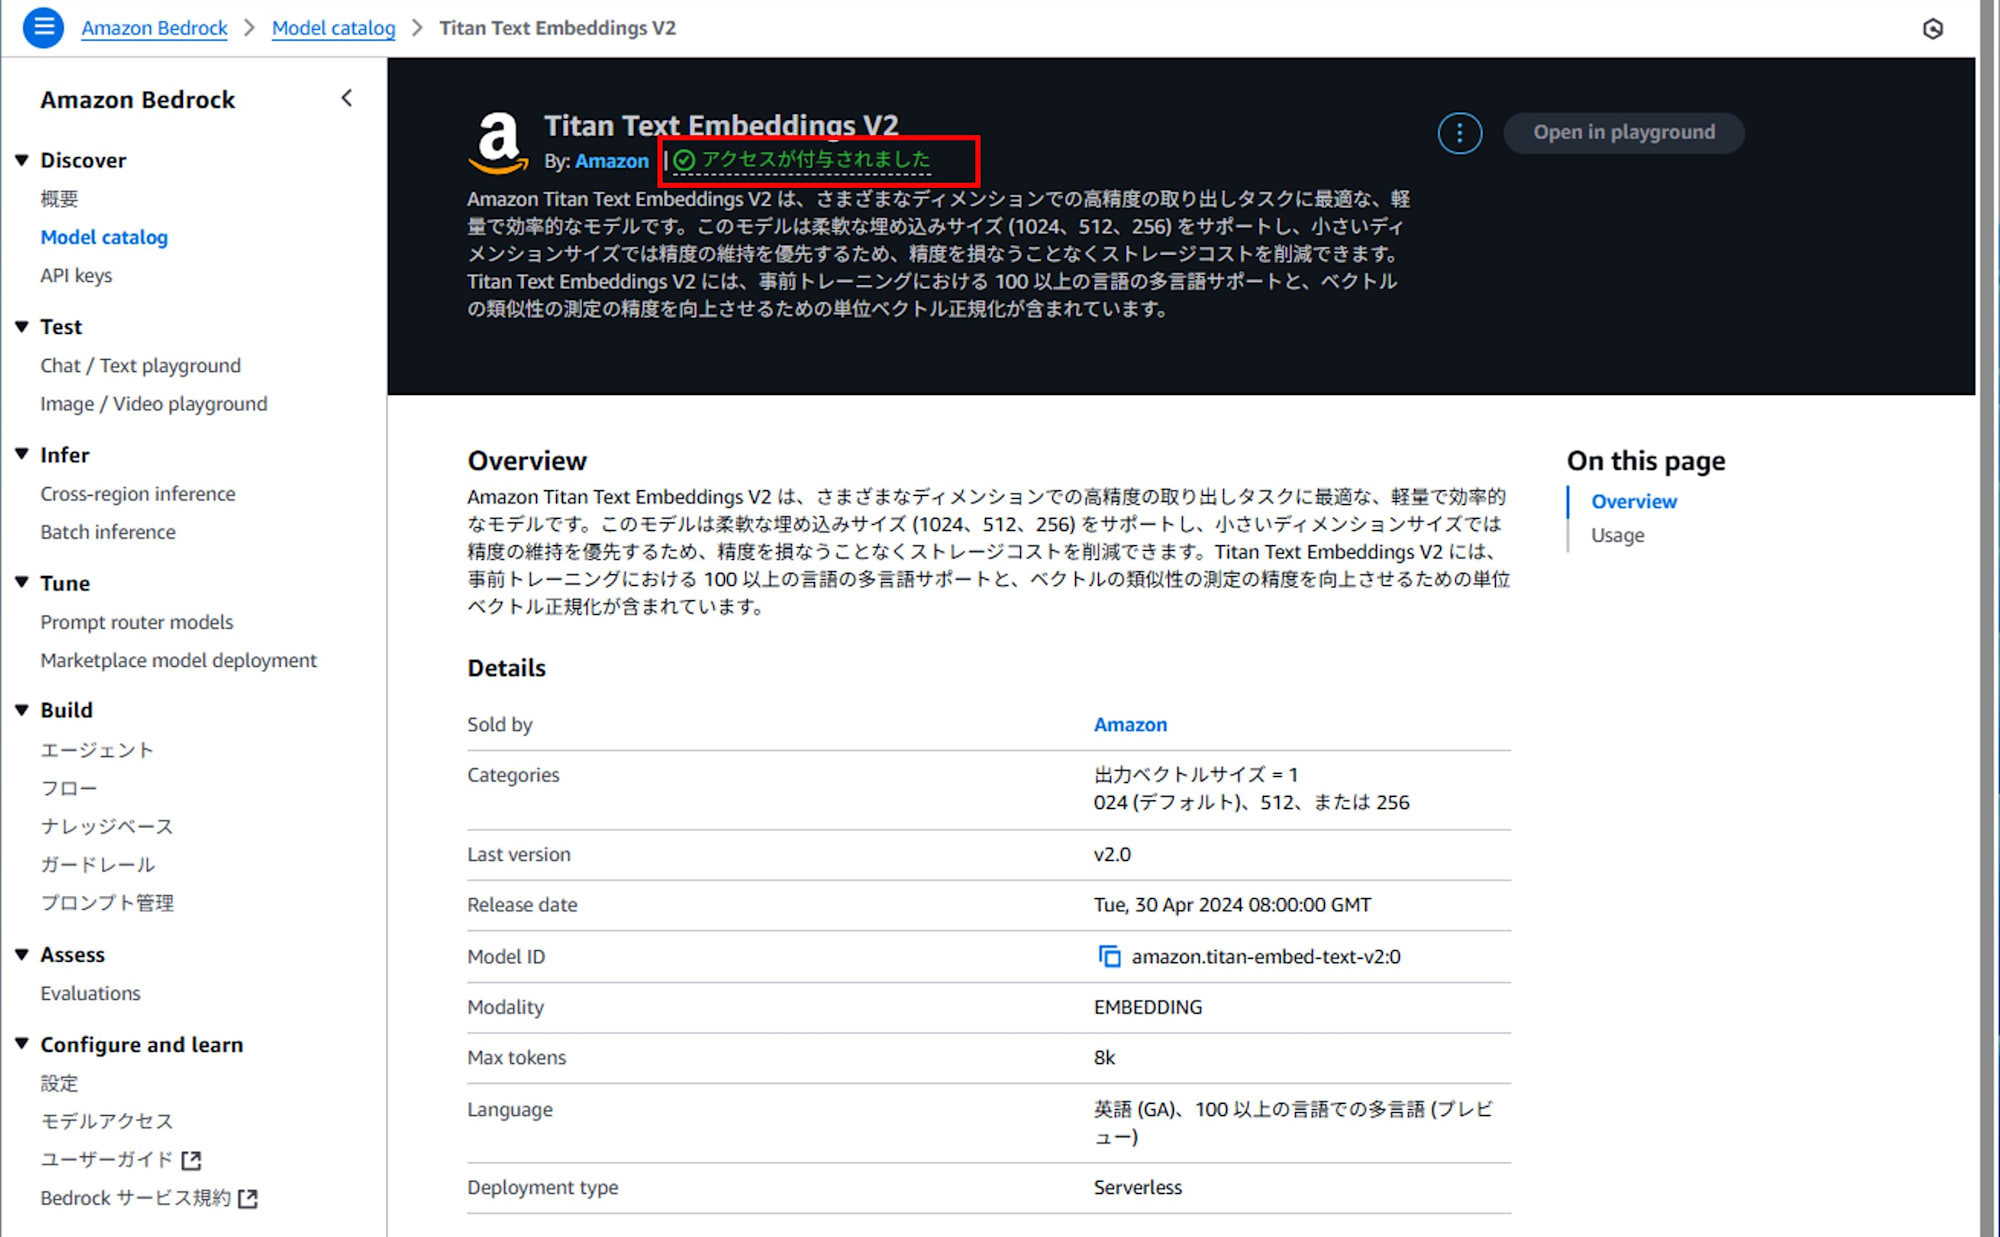This screenshot has width=2000, height=1237.
Task: Click the Max tokens value 8k
Action: (1104, 1057)
